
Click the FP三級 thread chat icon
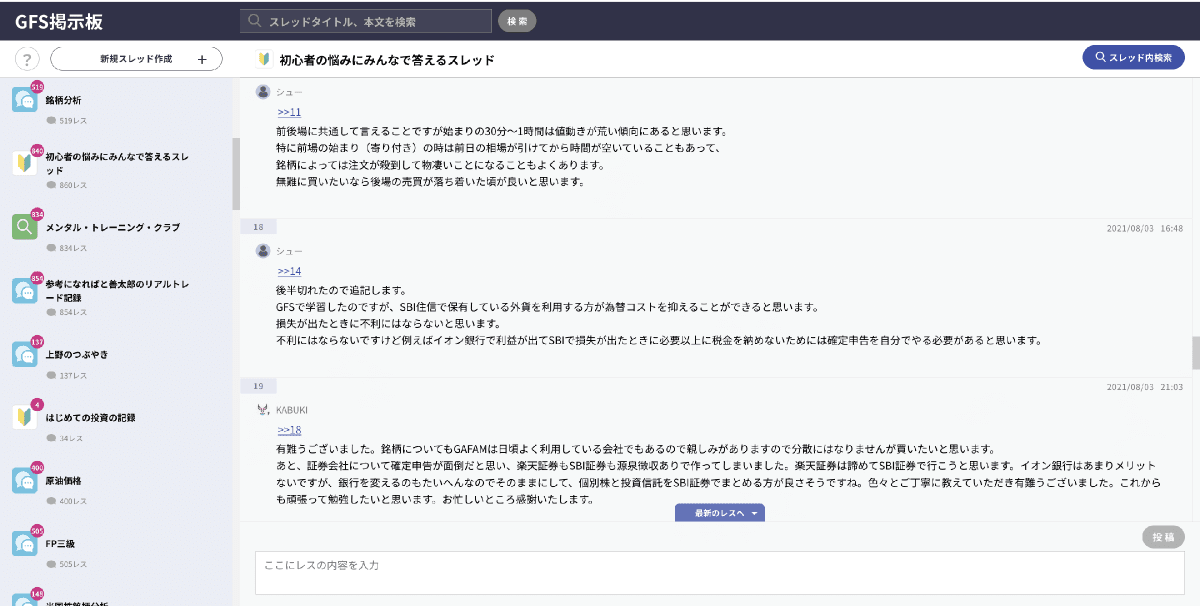[x=25, y=543]
